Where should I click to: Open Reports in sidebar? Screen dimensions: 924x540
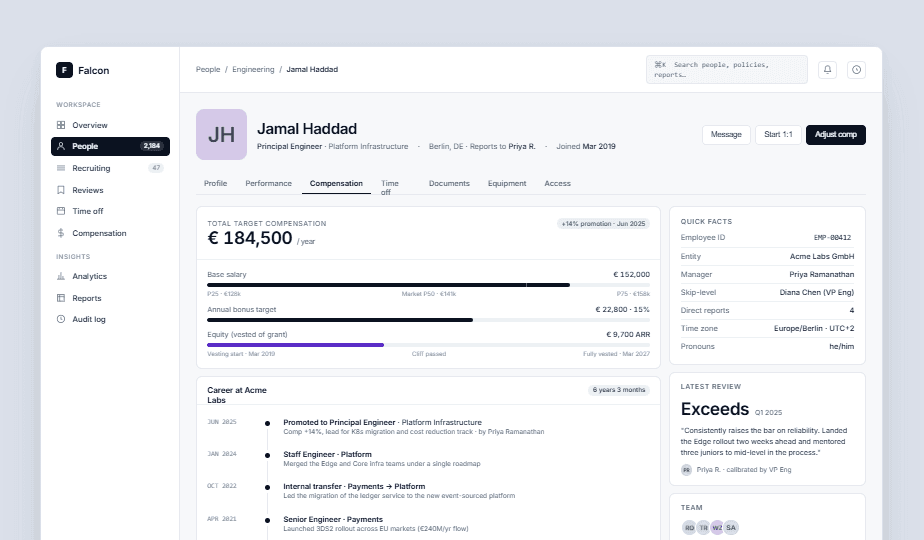(x=110, y=298)
